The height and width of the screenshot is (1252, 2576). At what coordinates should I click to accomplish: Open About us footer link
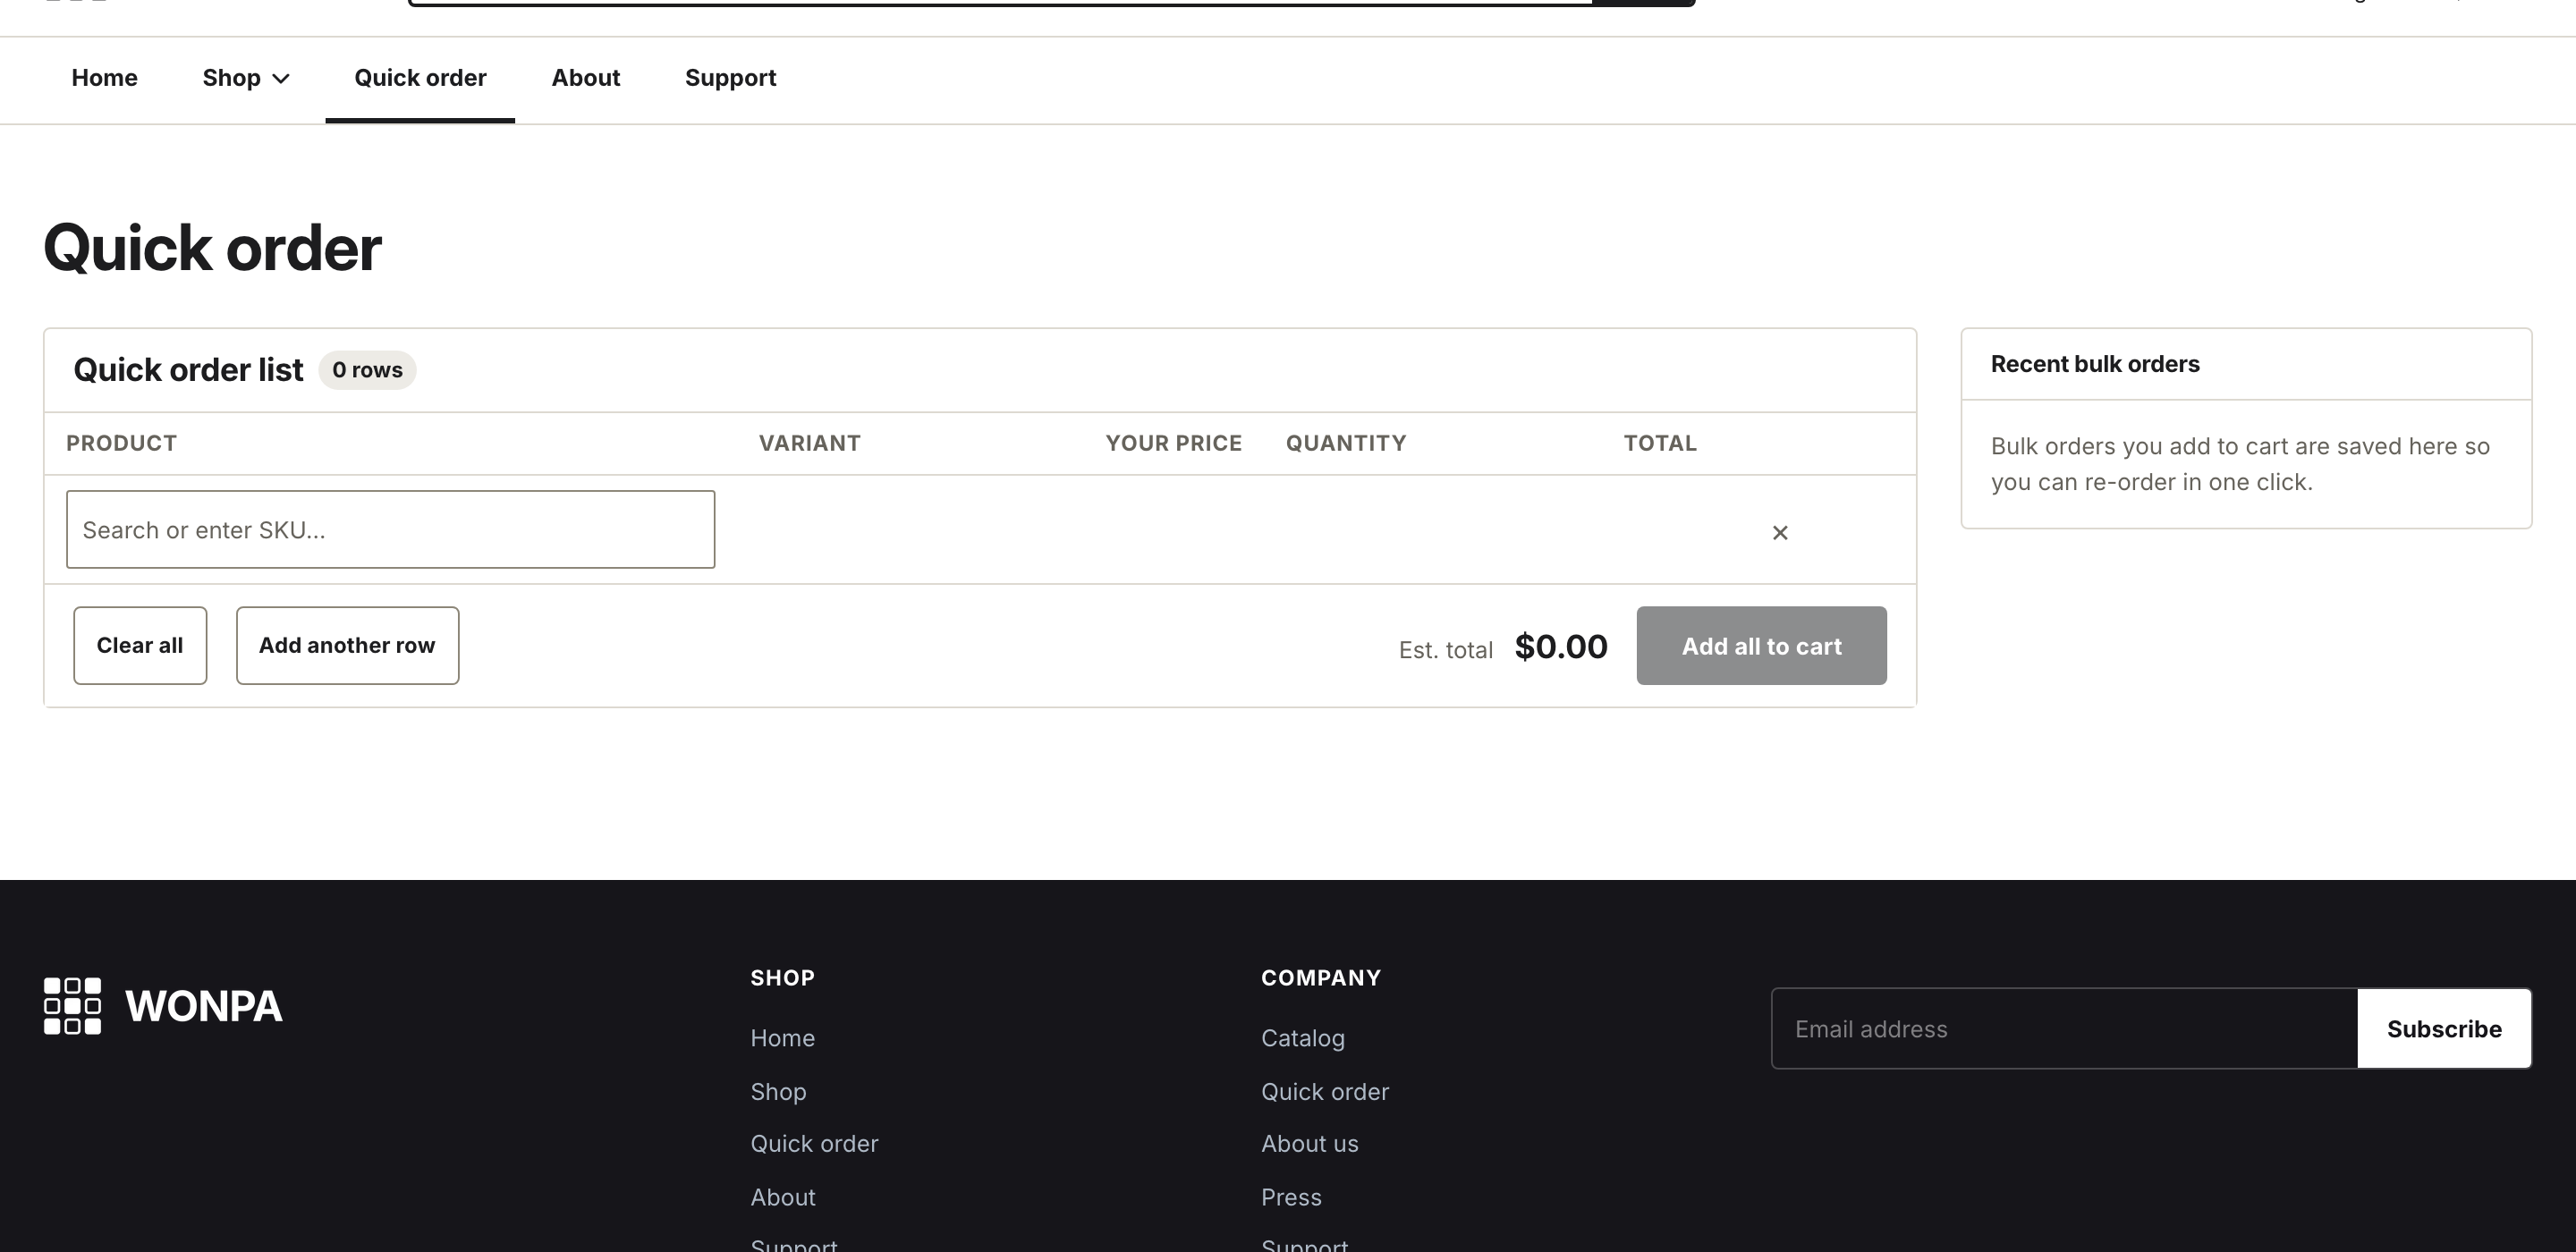(1309, 1144)
